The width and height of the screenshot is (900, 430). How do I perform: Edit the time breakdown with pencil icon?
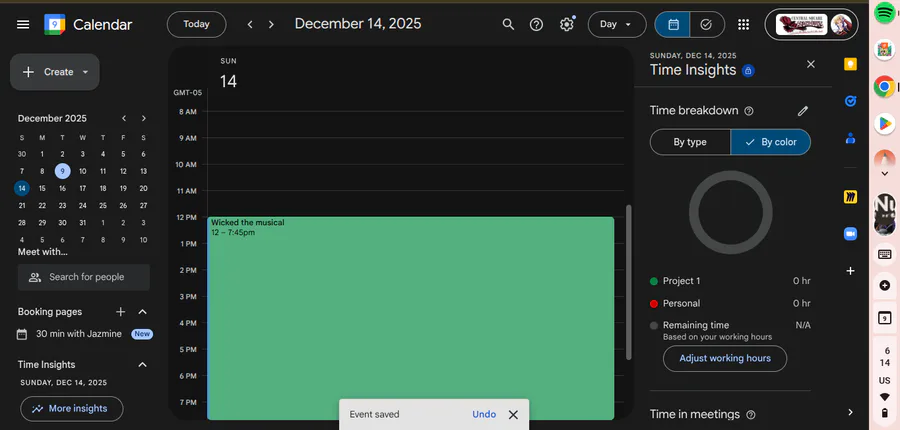tap(802, 111)
